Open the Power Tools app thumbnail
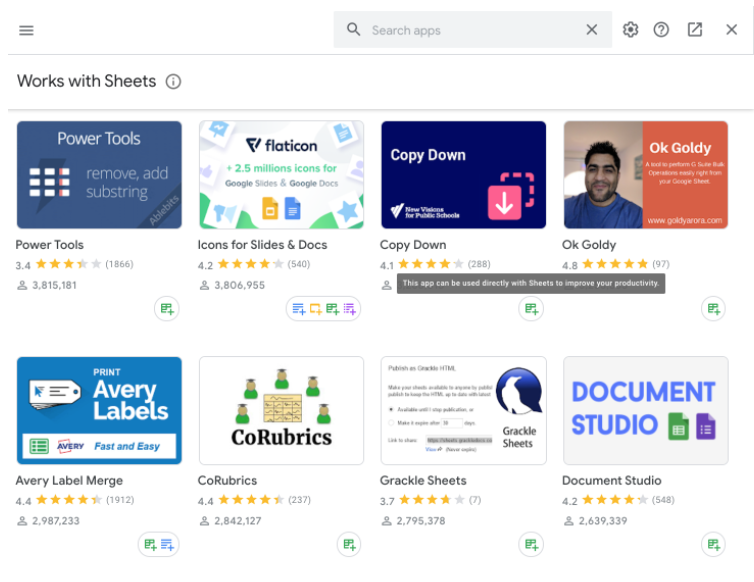754x582 pixels. [x=99, y=175]
